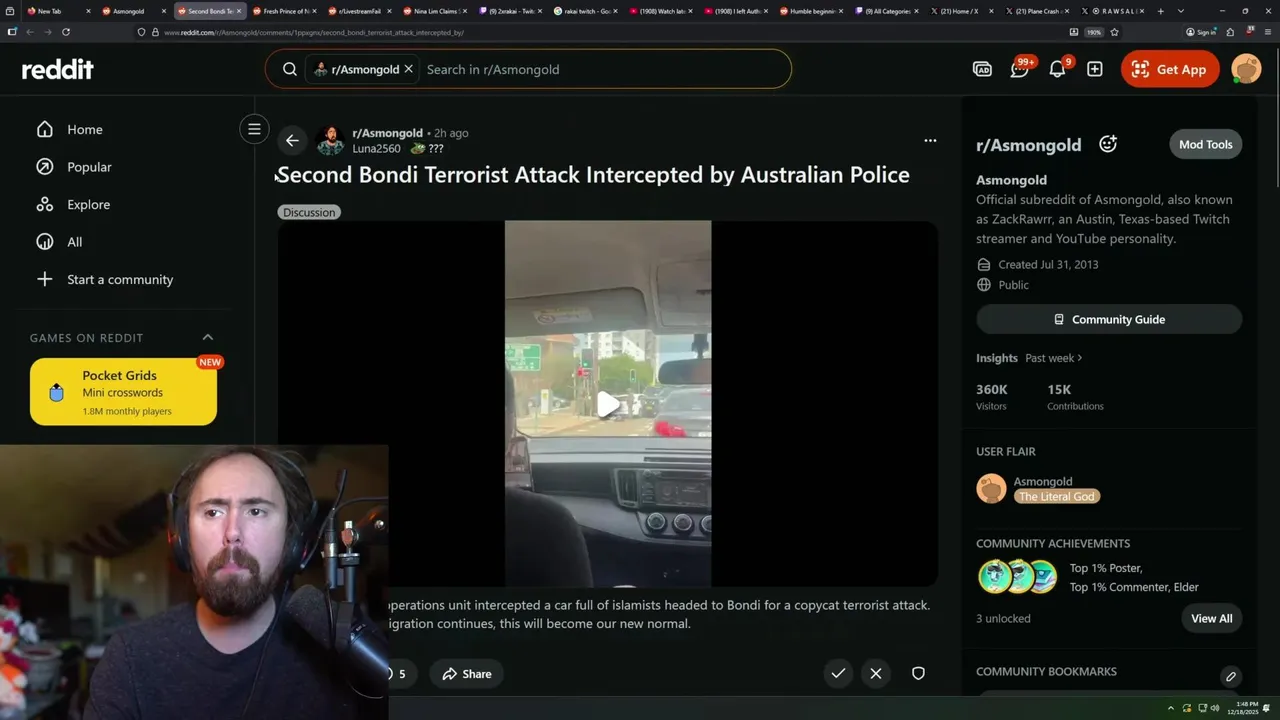Open the user profile avatar menu
The image size is (1280, 720).
pyautogui.click(x=1246, y=69)
